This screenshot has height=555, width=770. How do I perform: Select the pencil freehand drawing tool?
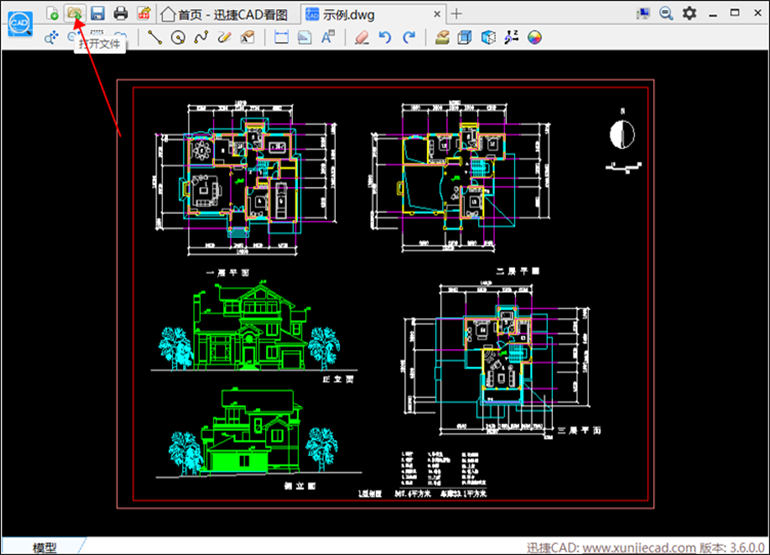pos(224,37)
